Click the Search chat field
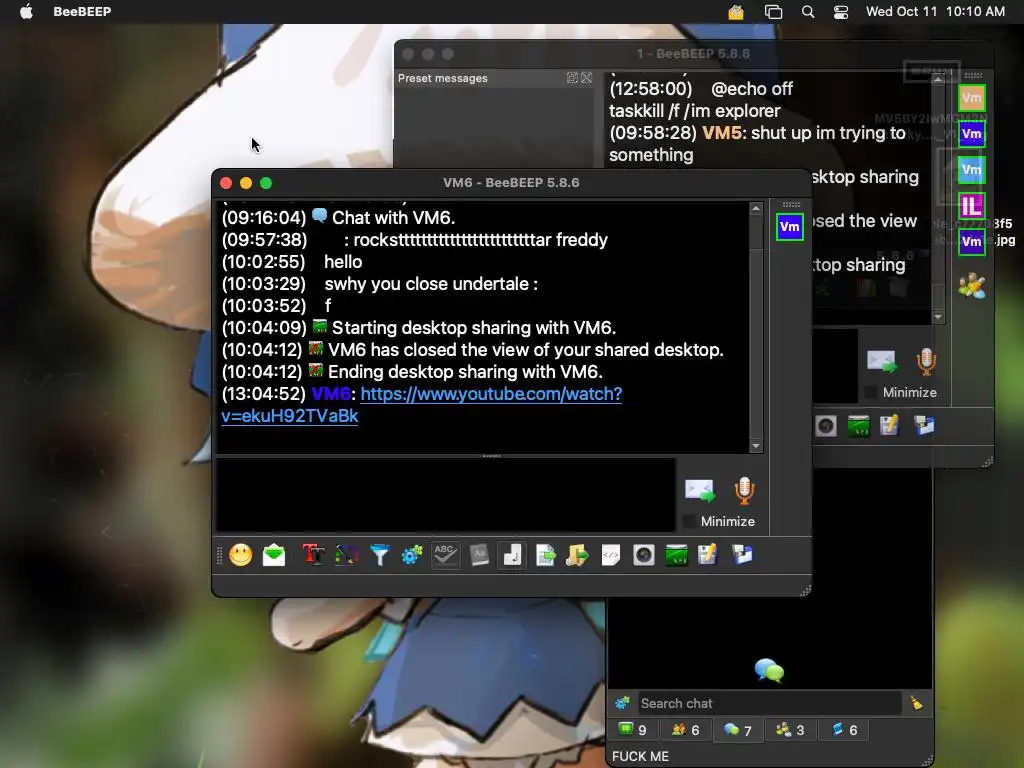The image size is (1024, 768). point(769,703)
